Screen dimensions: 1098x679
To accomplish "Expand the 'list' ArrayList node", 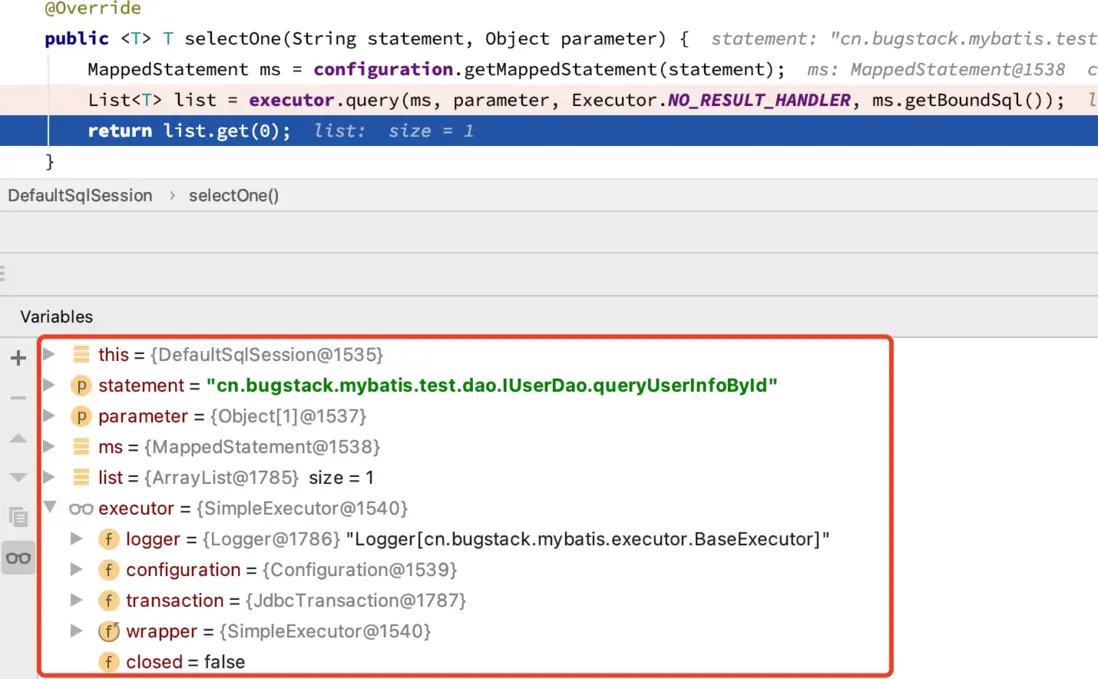I will (x=49, y=477).
